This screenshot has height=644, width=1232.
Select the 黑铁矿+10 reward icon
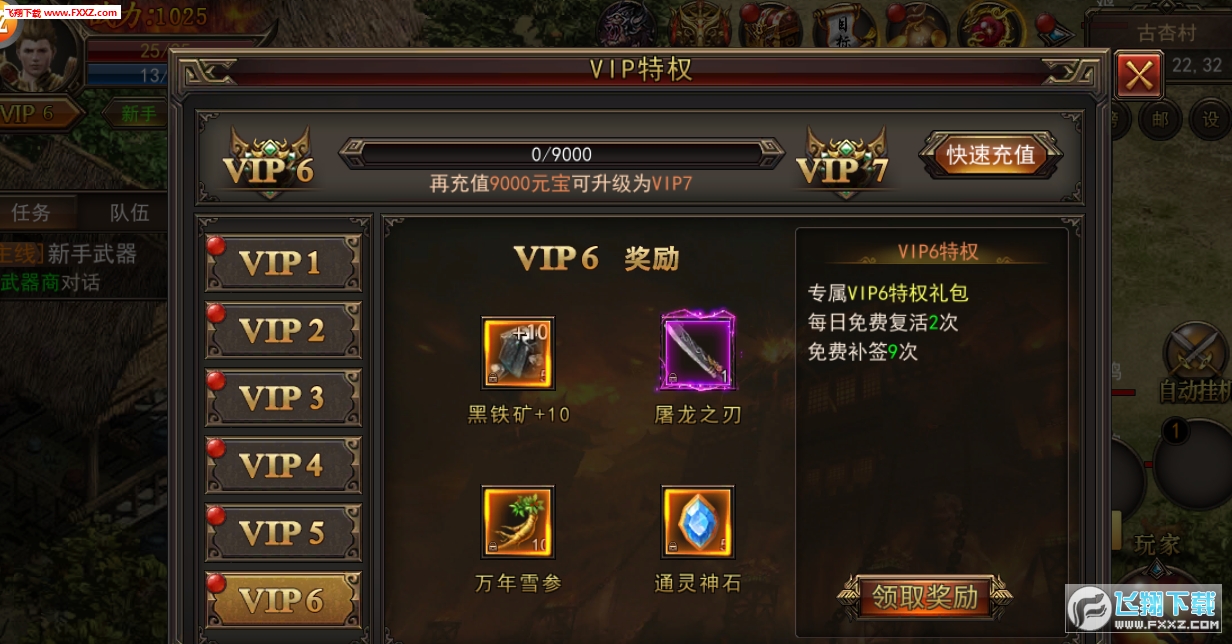pyautogui.click(x=518, y=352)
